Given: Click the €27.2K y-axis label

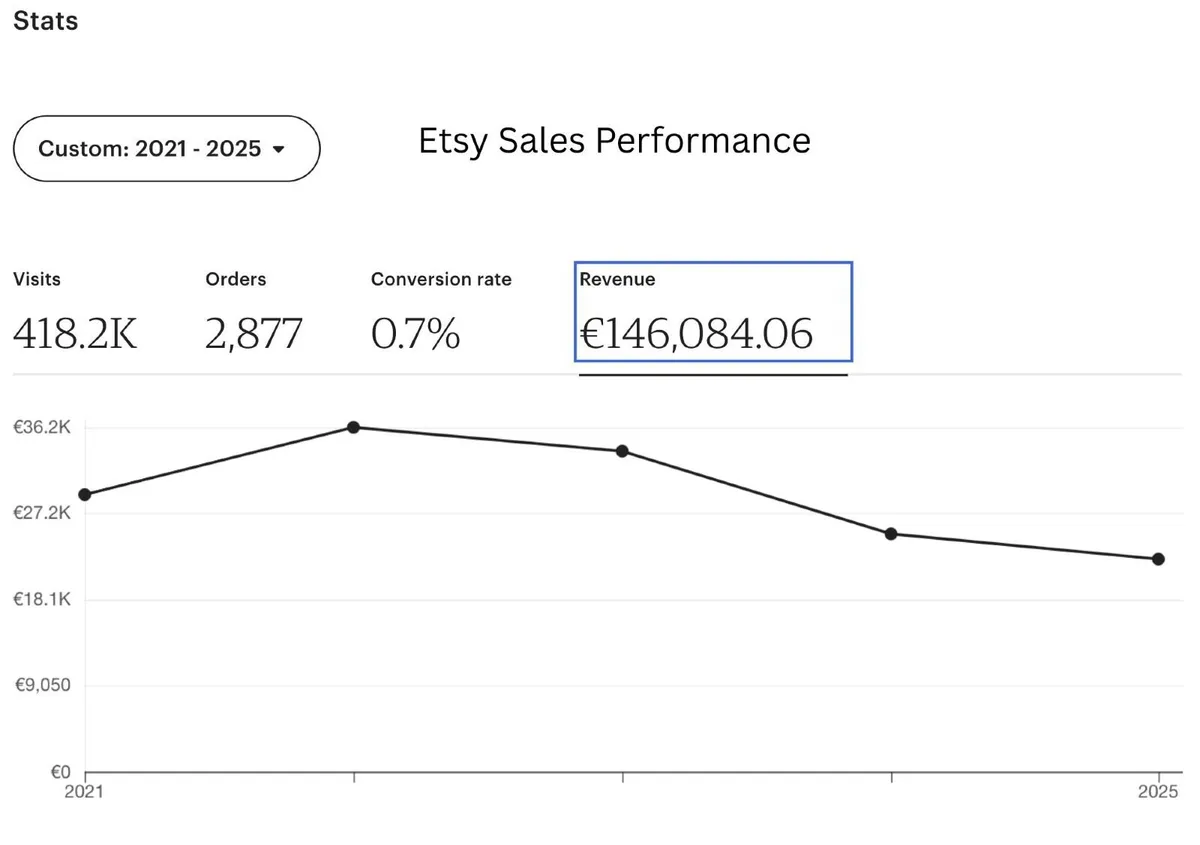Looking at the screenshot, I should click(41, 513).
